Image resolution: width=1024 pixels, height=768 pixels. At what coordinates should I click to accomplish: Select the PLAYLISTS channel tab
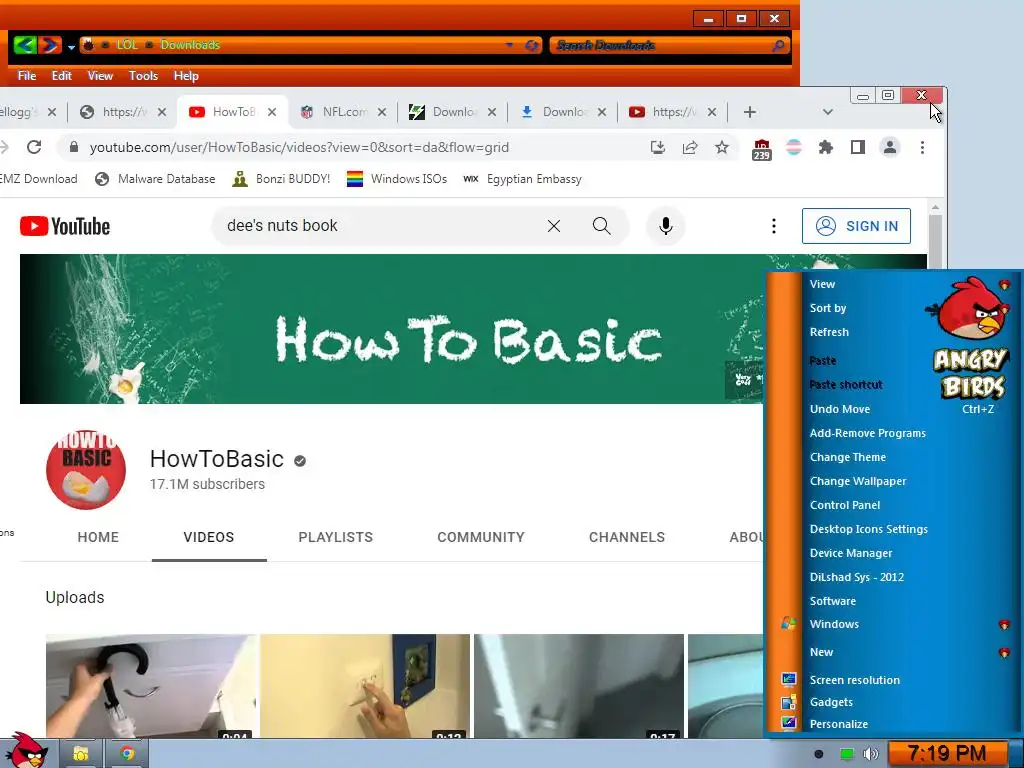click(336, 537)
